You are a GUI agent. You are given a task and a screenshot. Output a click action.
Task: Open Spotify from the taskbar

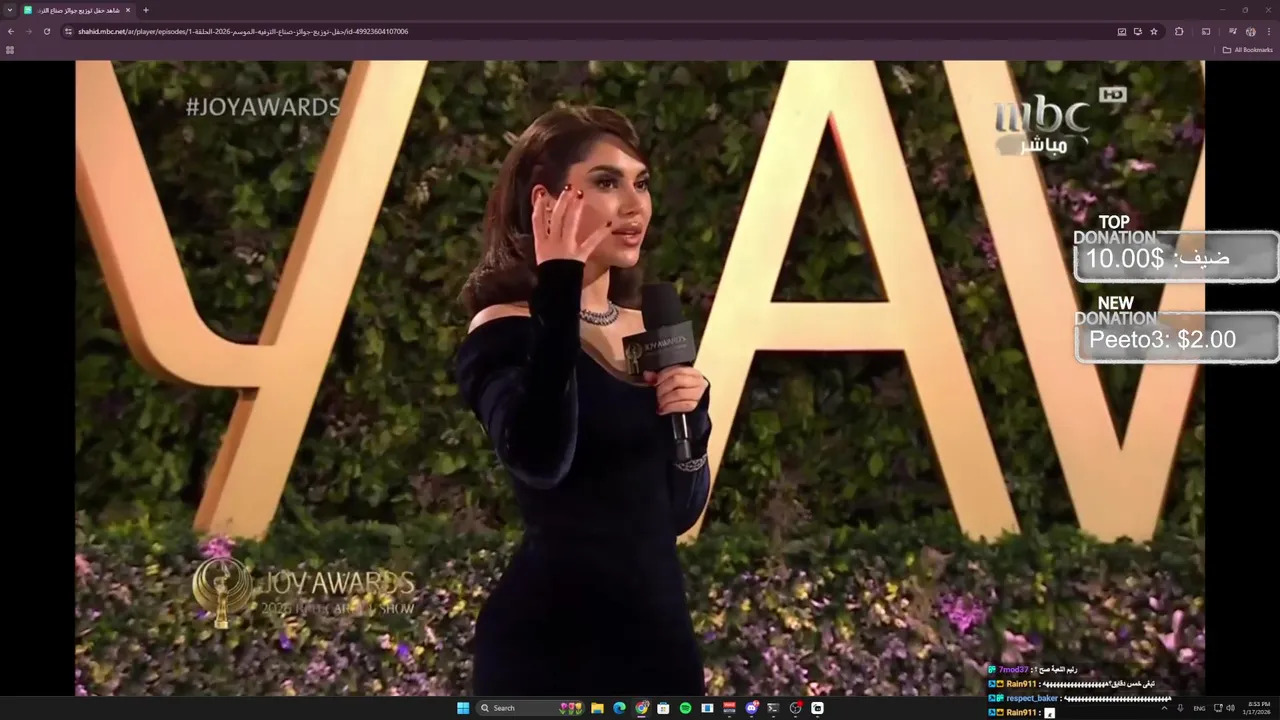click(x=685, y=708)
